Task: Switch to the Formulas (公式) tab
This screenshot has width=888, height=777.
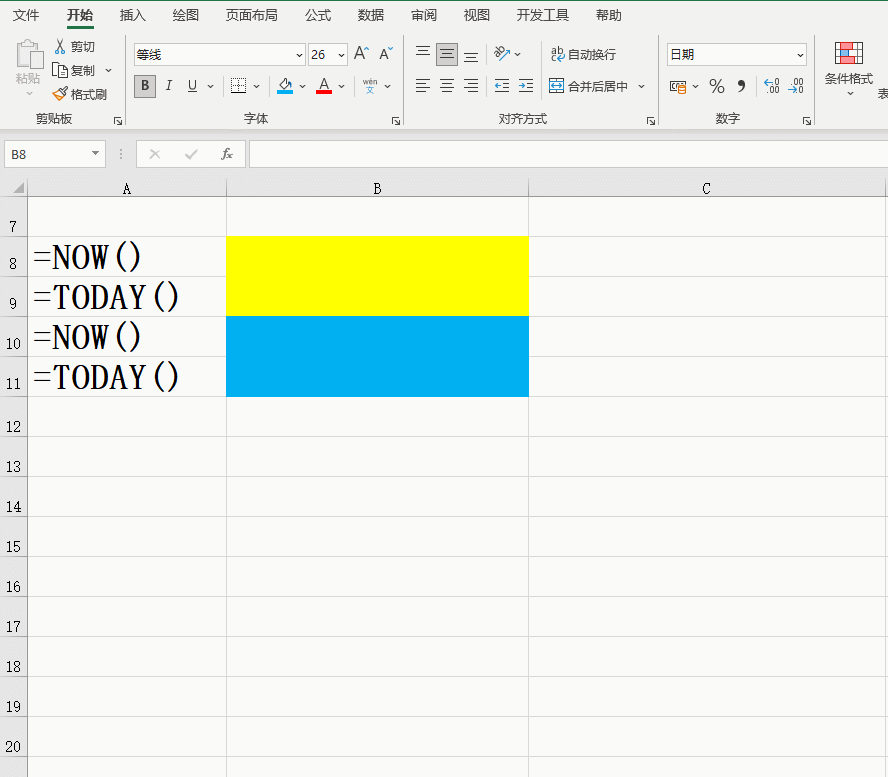Action: coord(318,15)
